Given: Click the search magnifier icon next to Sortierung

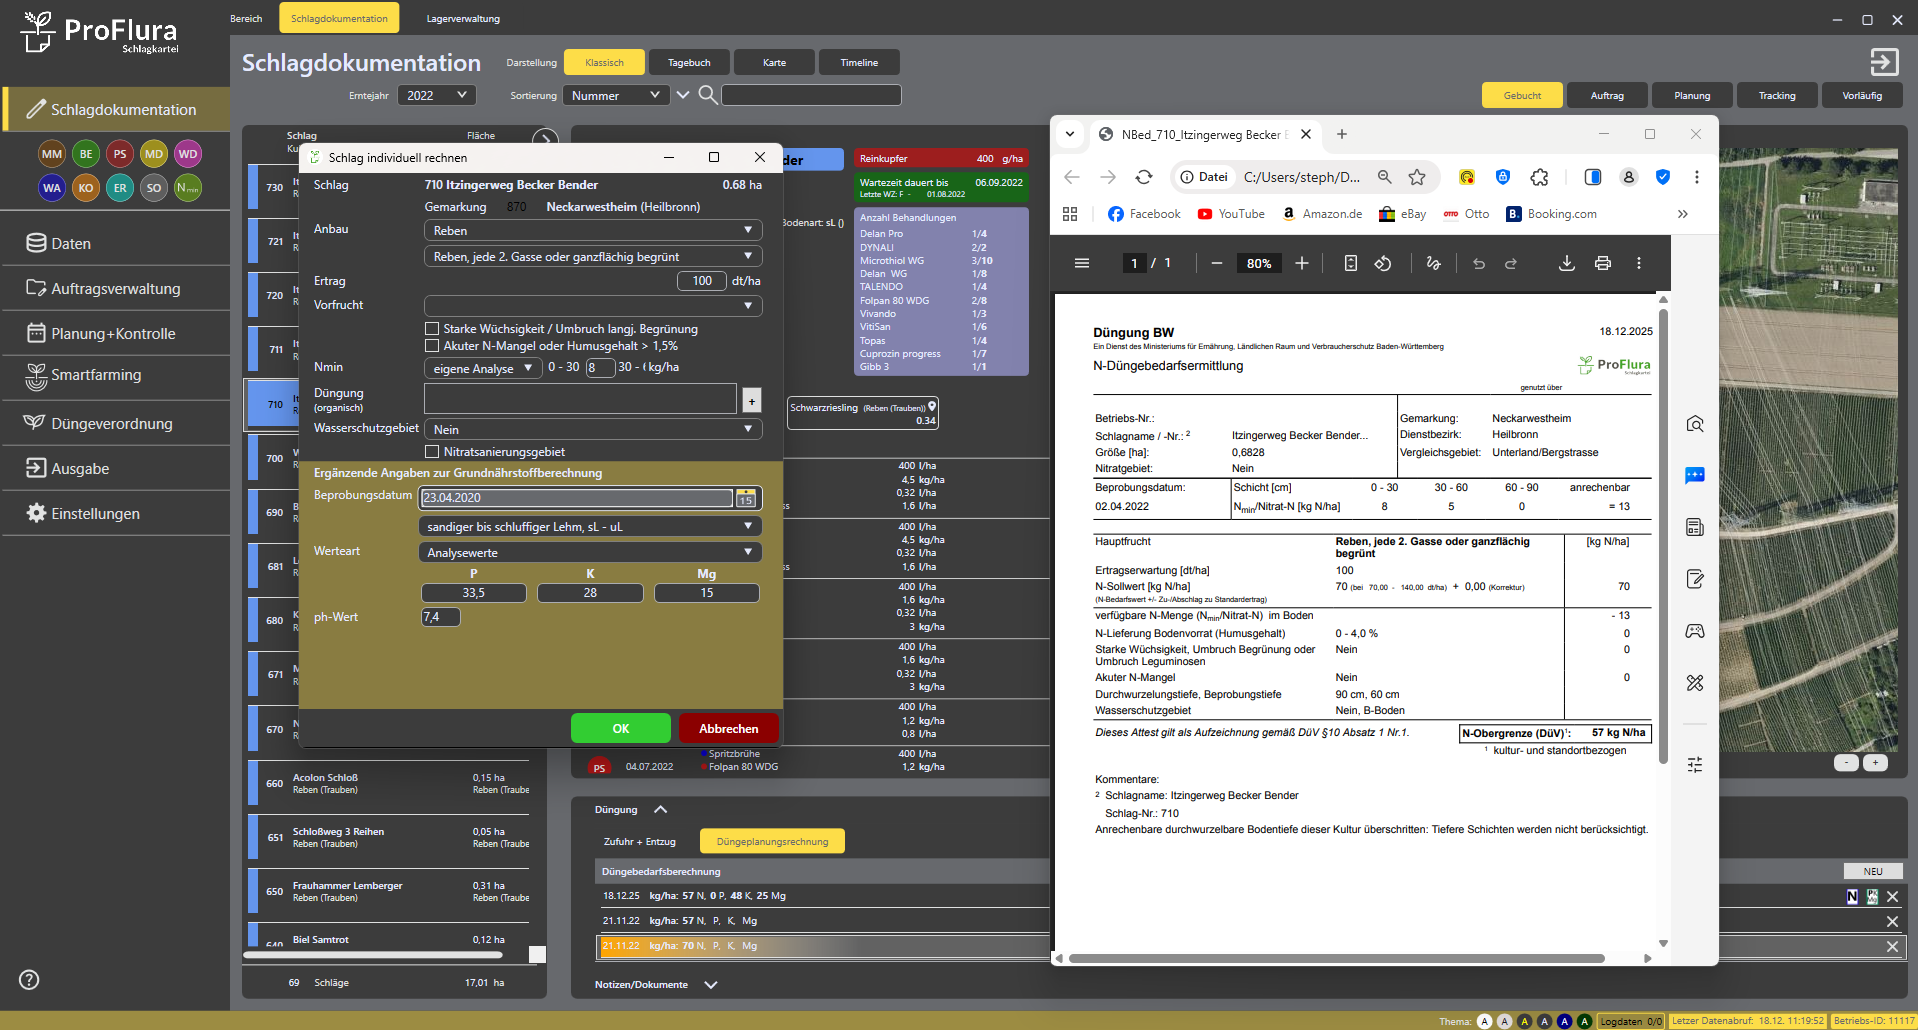Looking at the screenshot, I should 707,95.
